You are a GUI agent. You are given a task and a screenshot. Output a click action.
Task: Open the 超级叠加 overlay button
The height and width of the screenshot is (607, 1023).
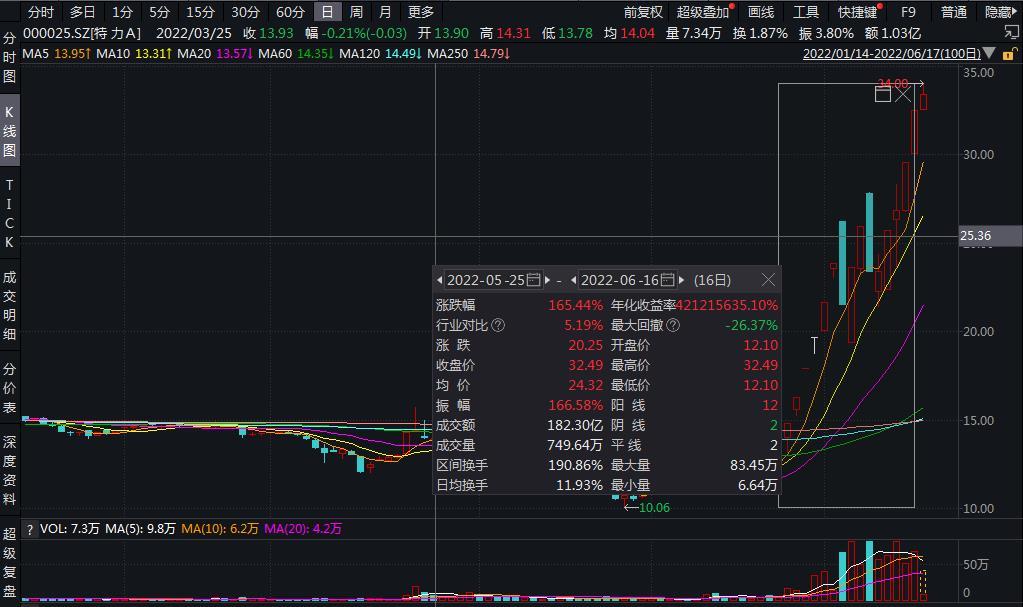[703, 12]
